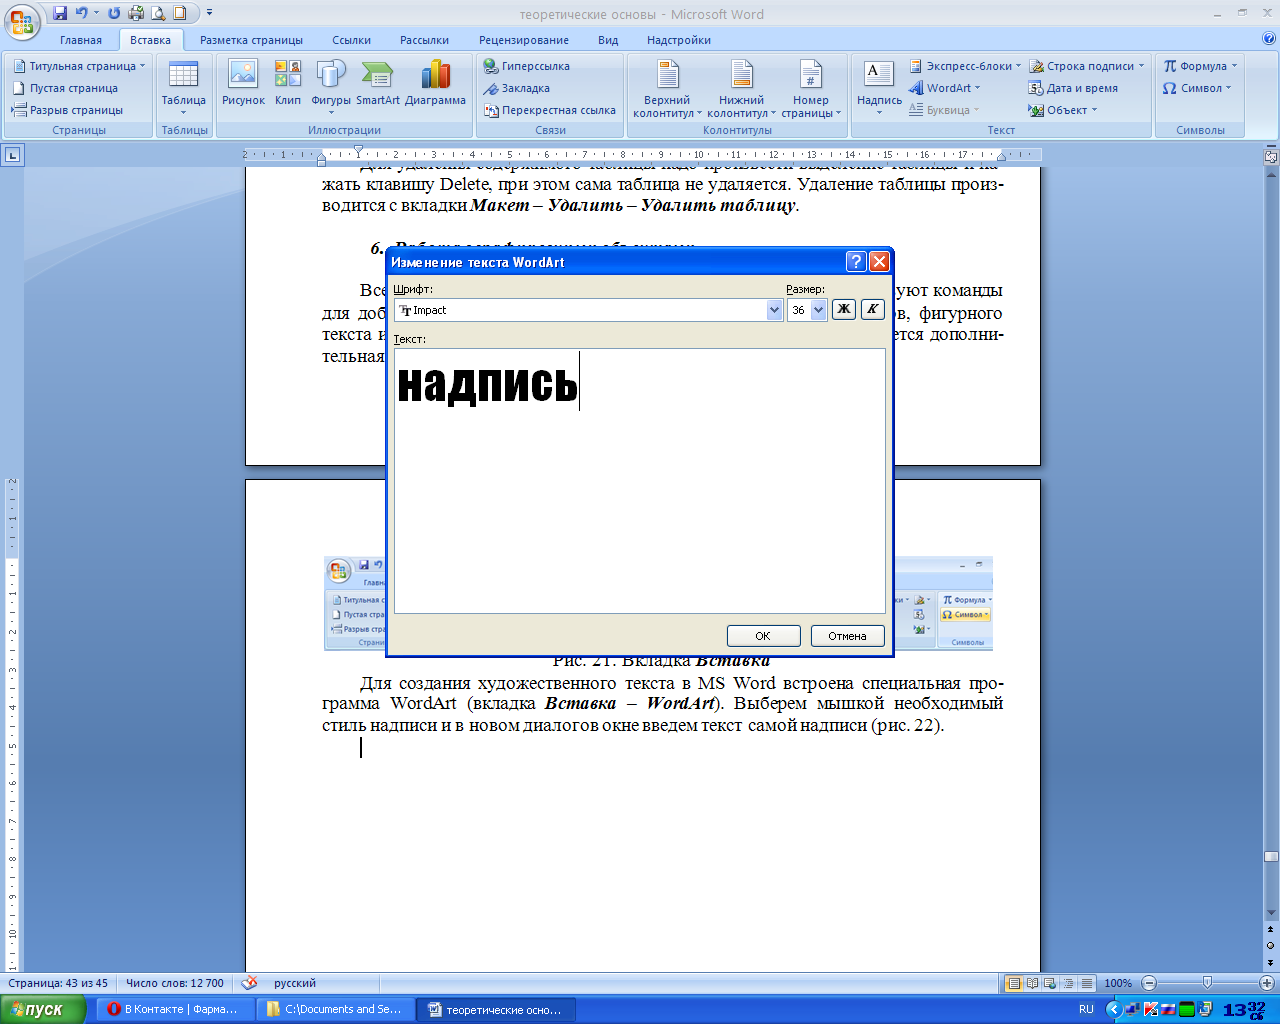Open the Формула equation dropdown
The image size is (1280, 1024).
point(1200,66)
